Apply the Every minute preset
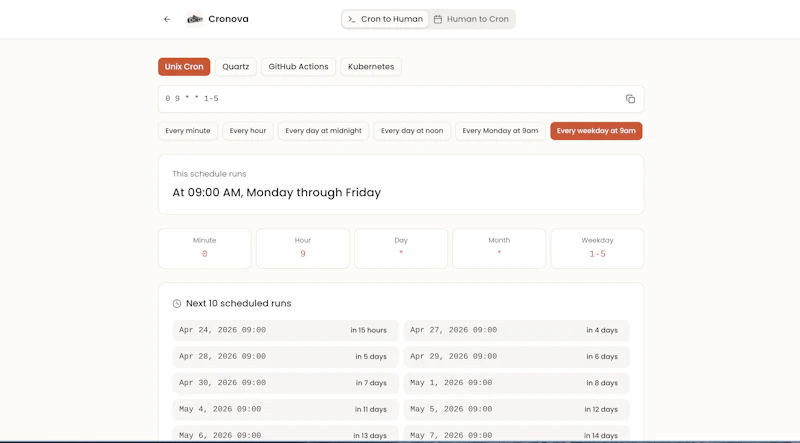 click(x=188, y=131)
